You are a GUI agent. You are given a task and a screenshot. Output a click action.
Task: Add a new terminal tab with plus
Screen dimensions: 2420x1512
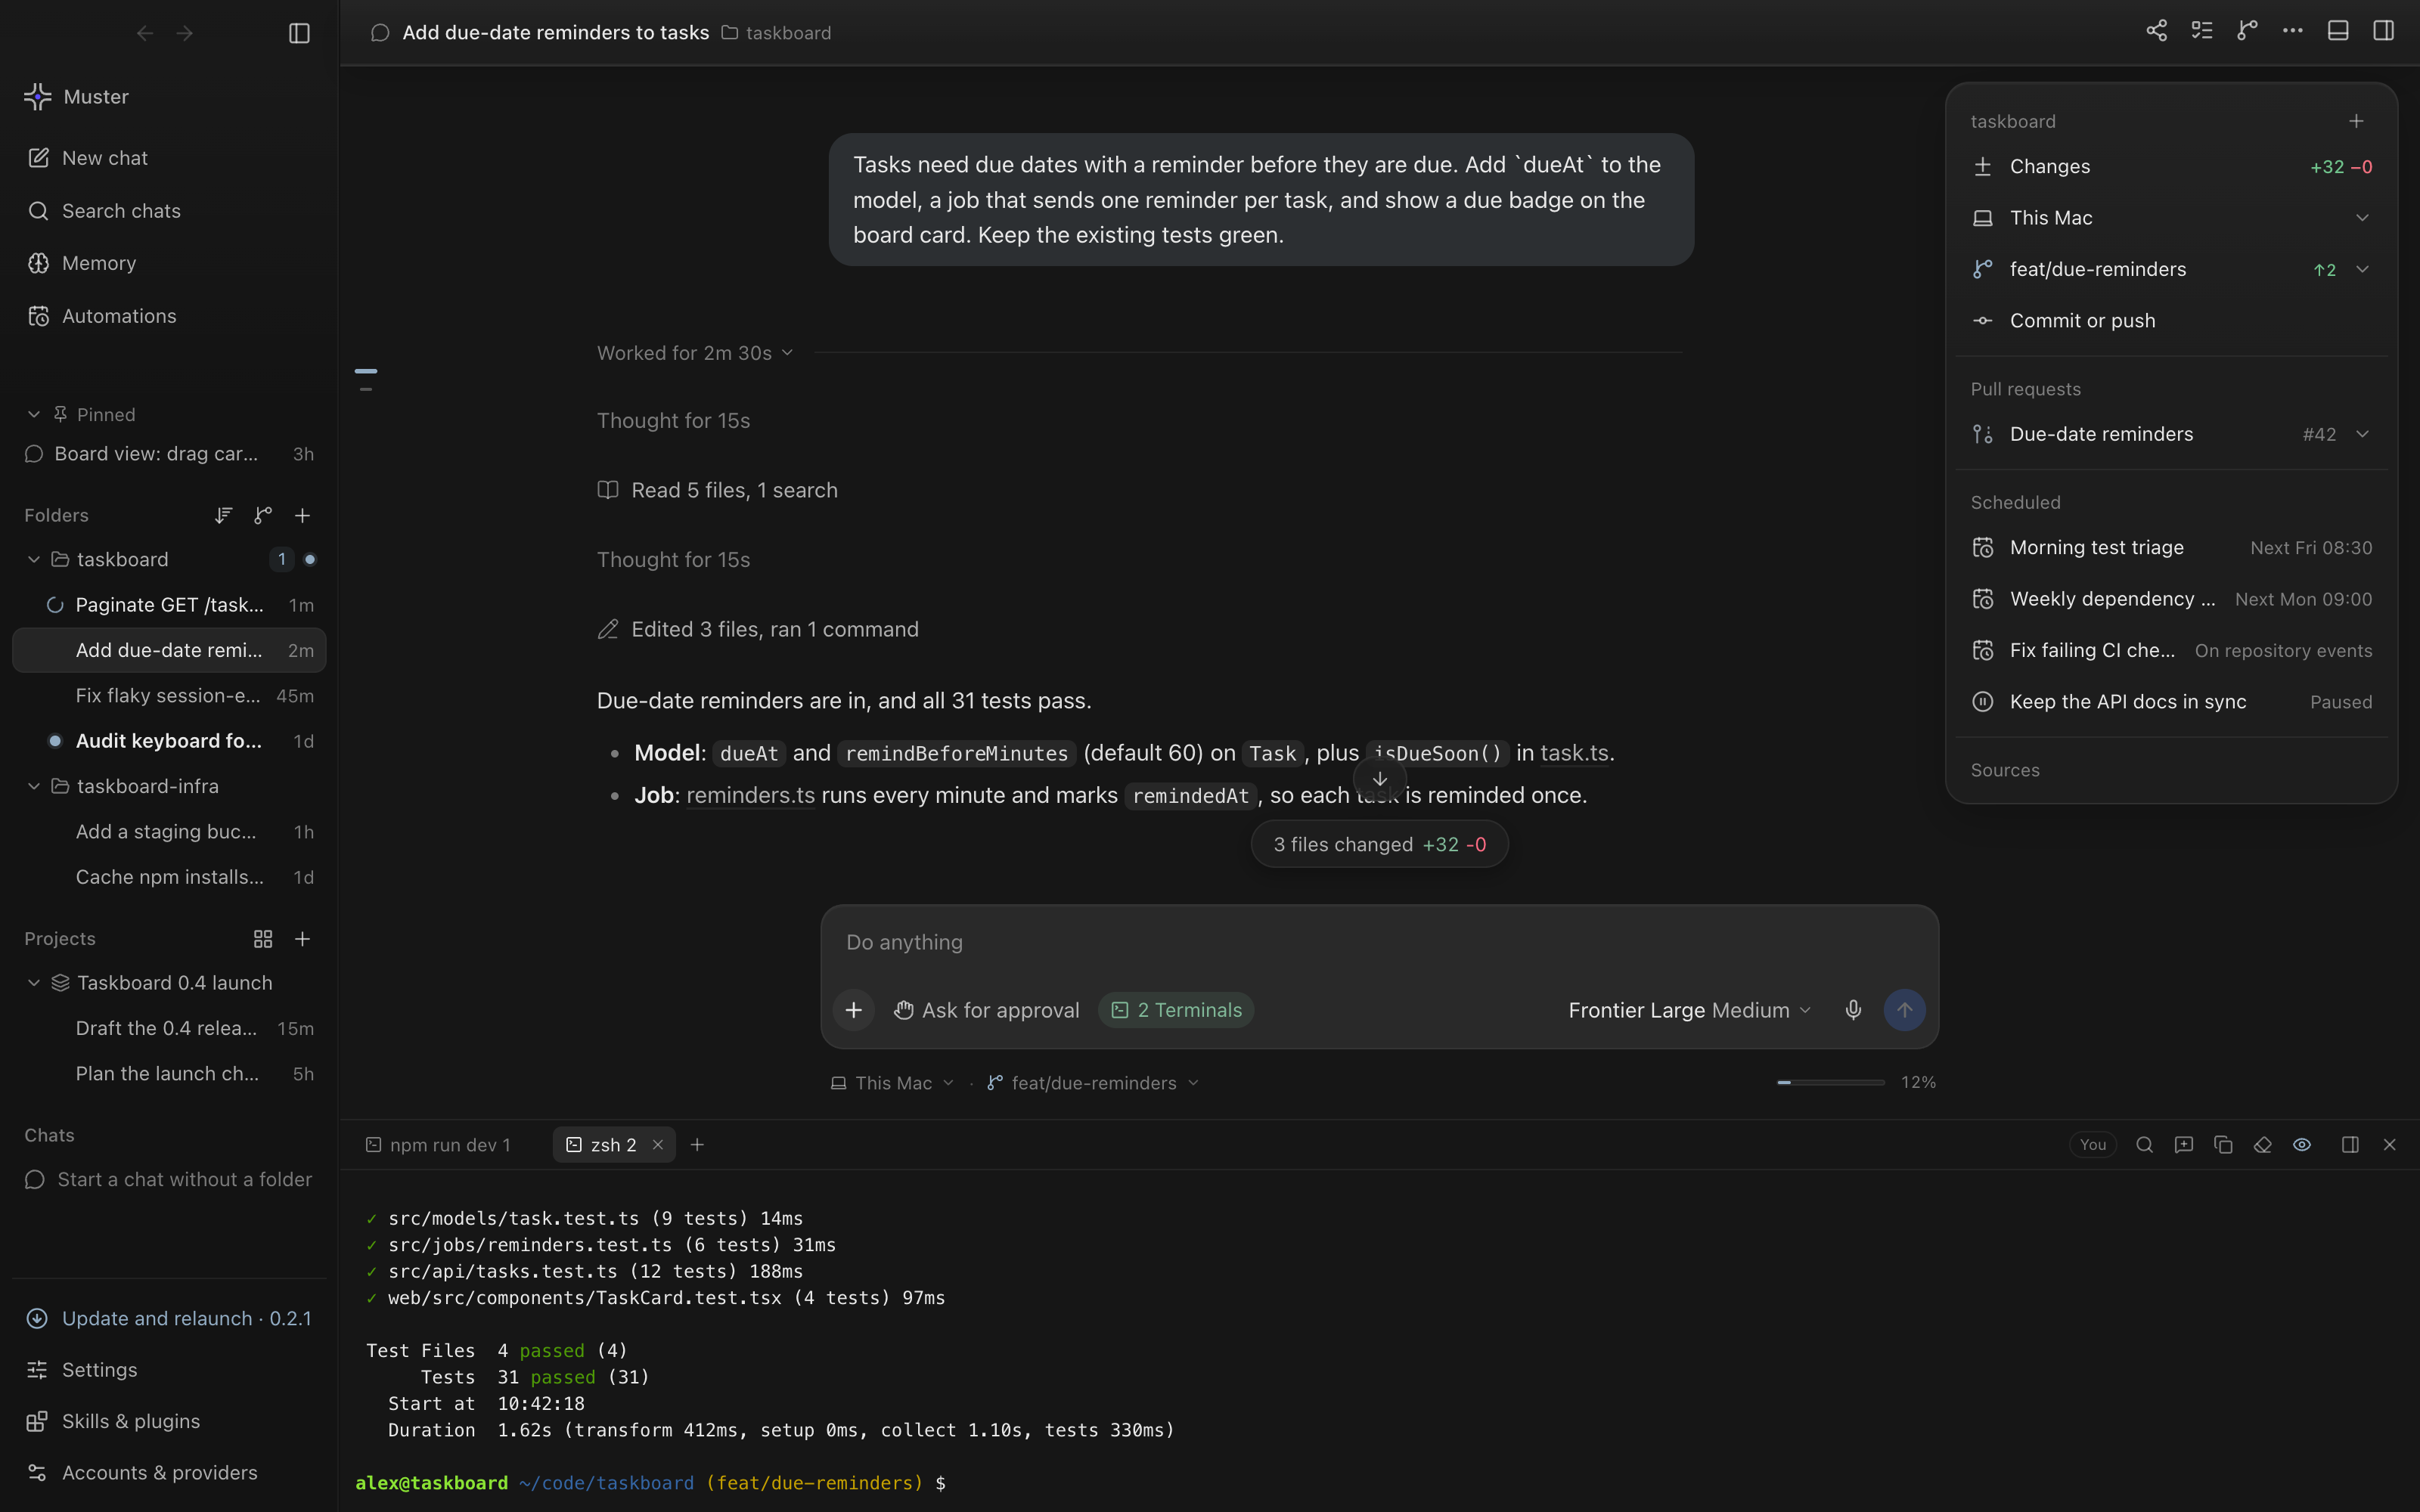pyautogui.click(x=697, y=1145)
